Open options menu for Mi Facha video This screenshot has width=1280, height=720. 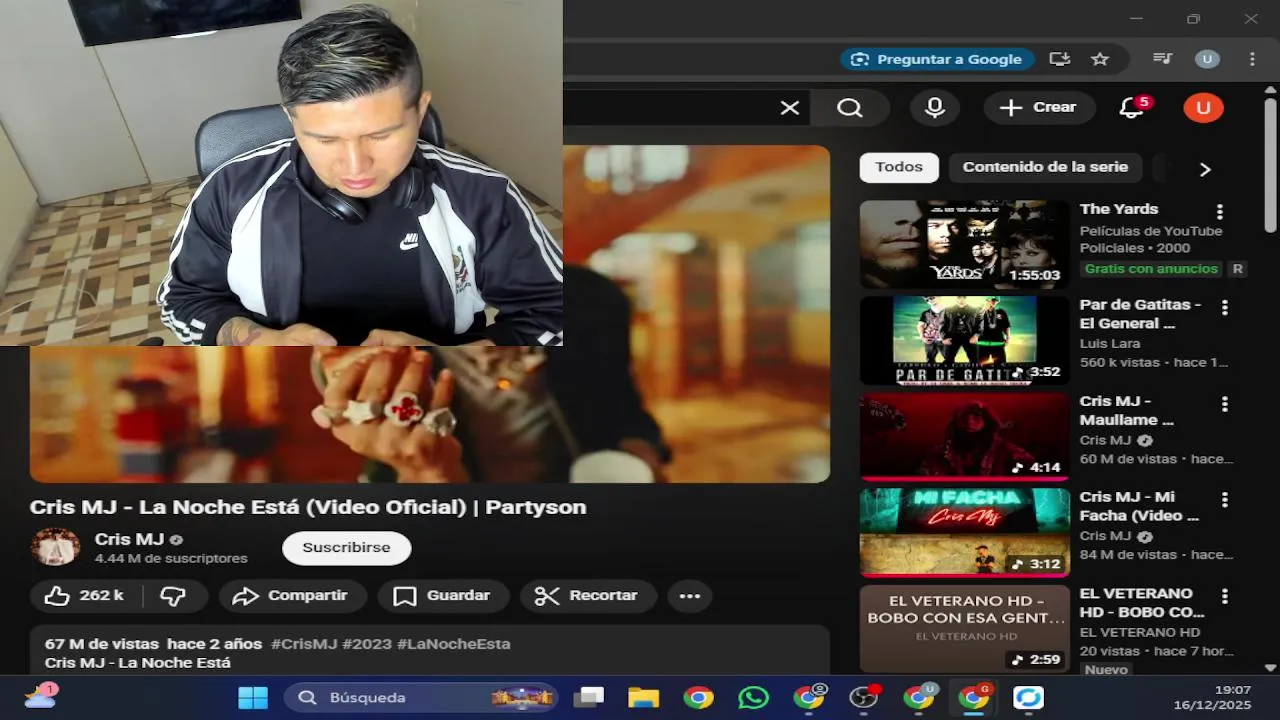(x=1224, y=500)
